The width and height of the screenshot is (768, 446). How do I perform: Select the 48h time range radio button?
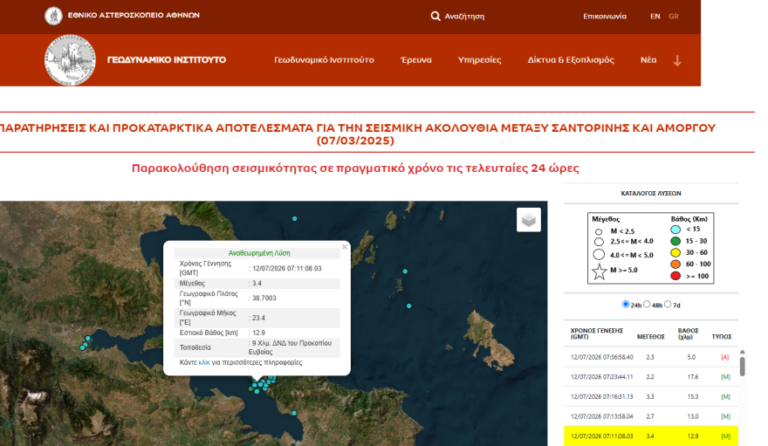click(647, 304)
